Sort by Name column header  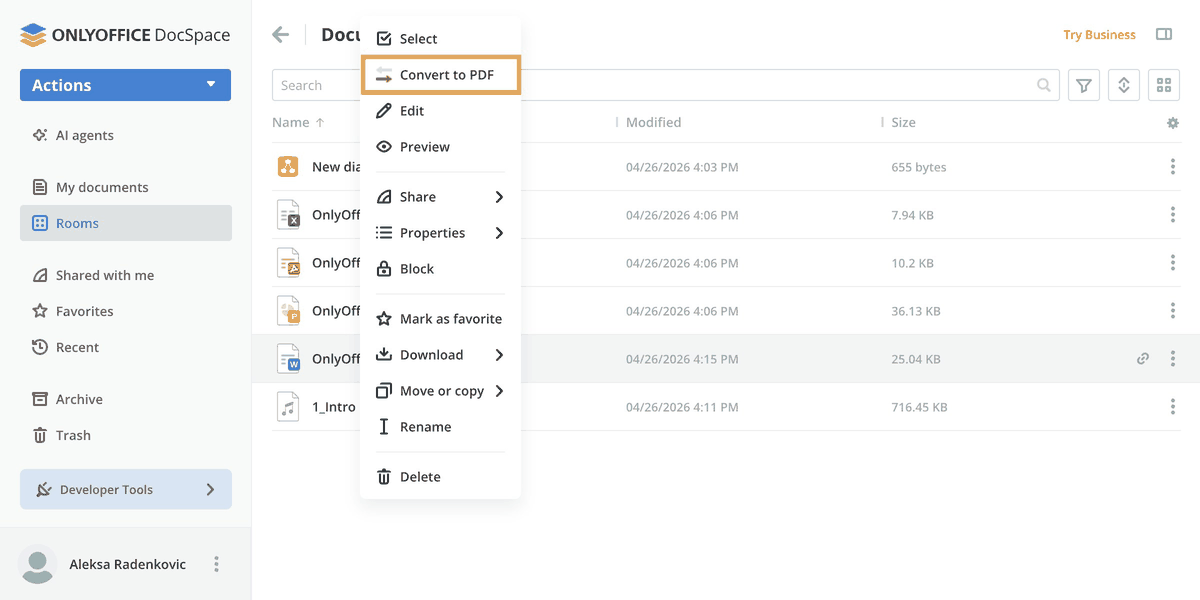298,122
